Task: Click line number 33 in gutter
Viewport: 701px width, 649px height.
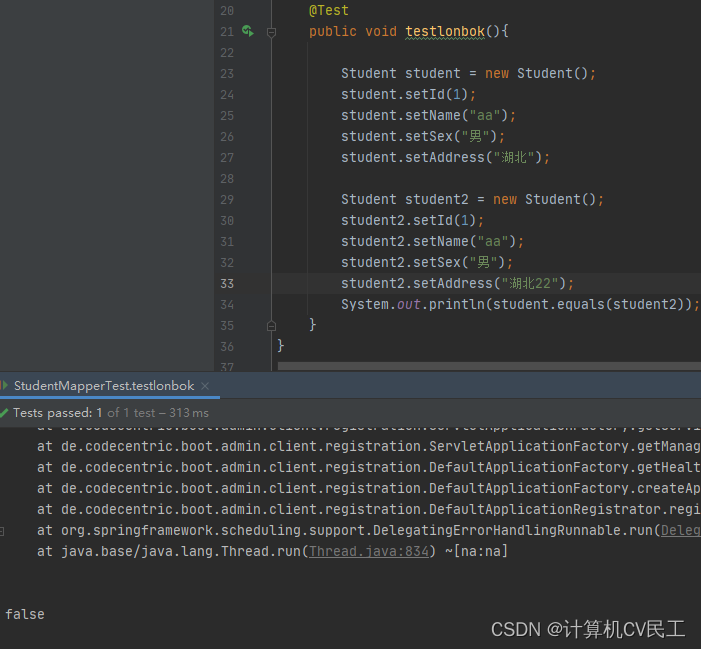Action: coord(227,283)
